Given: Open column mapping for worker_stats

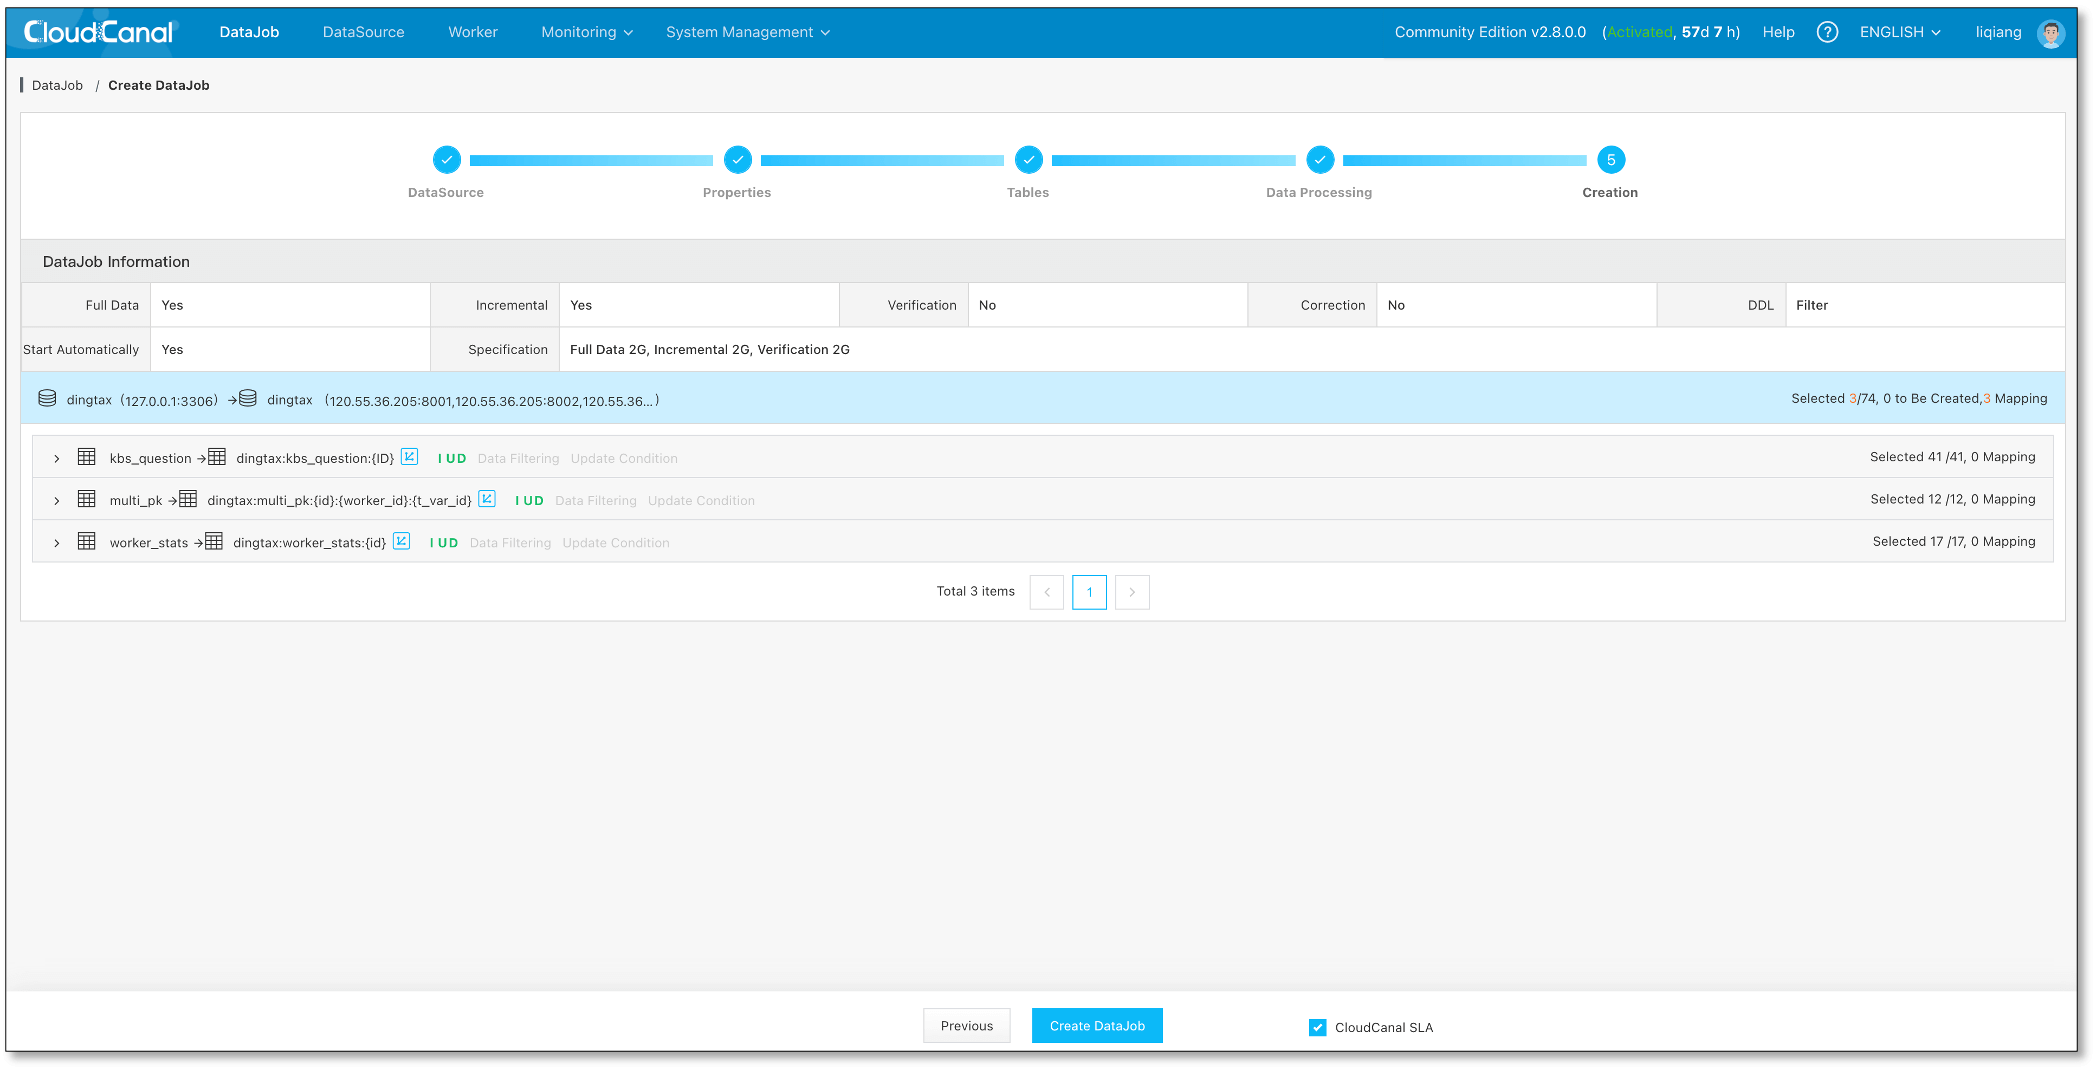Looking at the screenshot, I should pyautogui.click(x=401, y=541).
